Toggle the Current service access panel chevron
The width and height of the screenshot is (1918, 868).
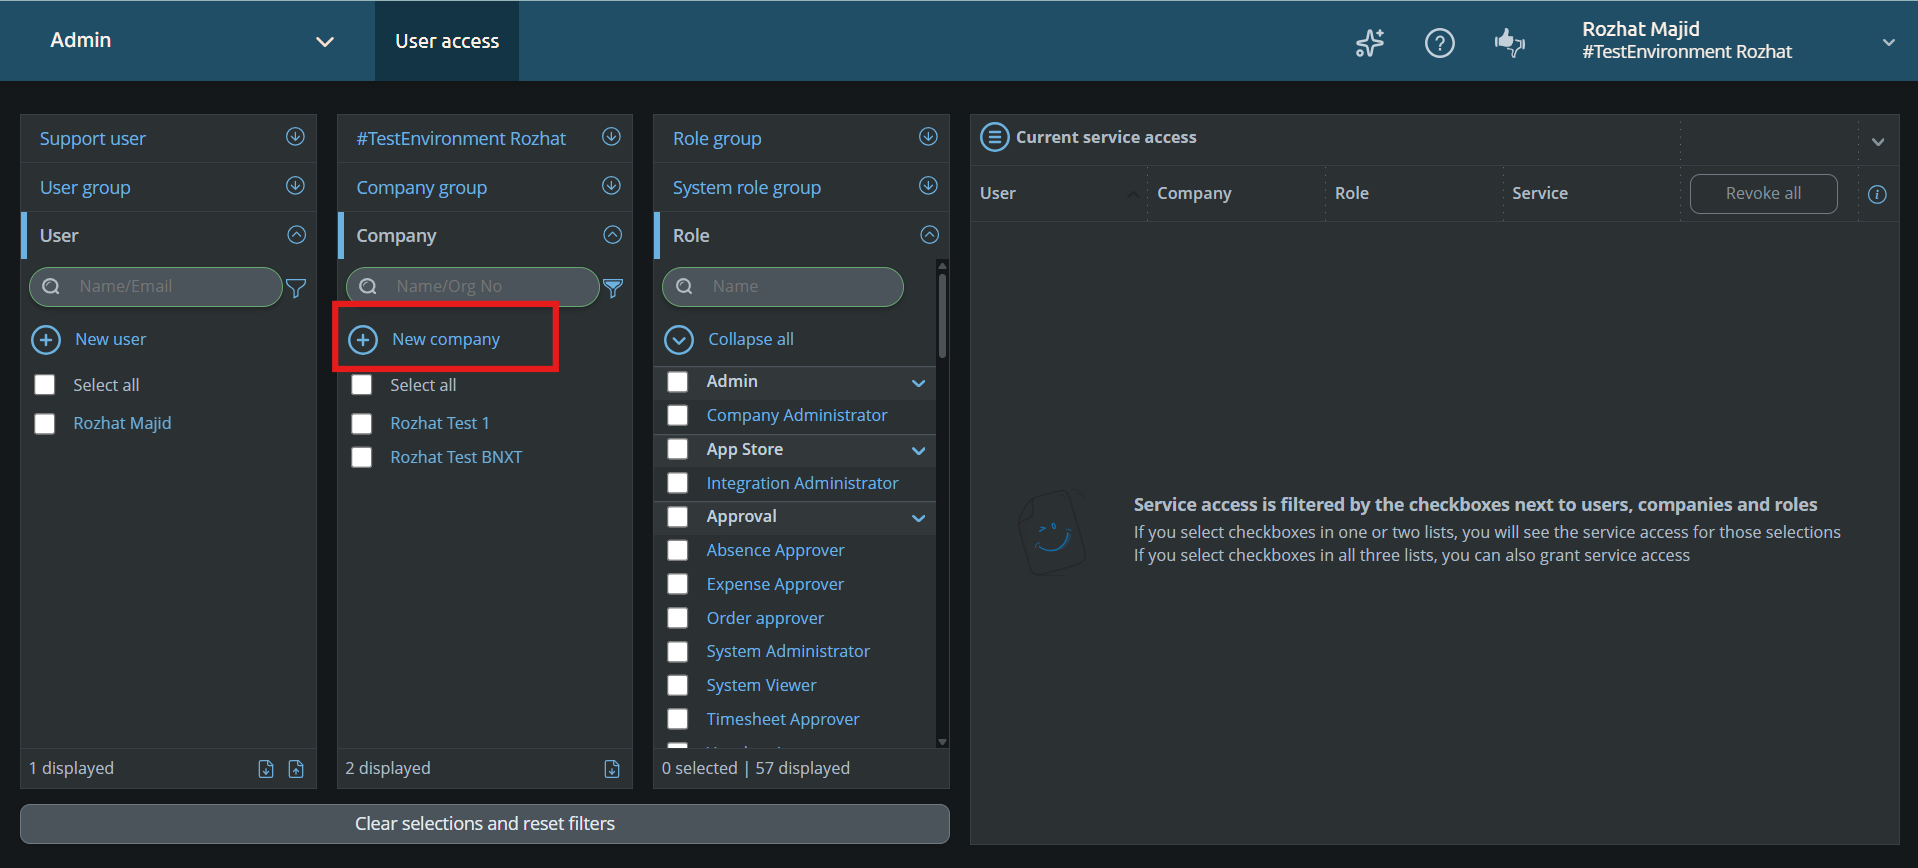pos(1878,142)
